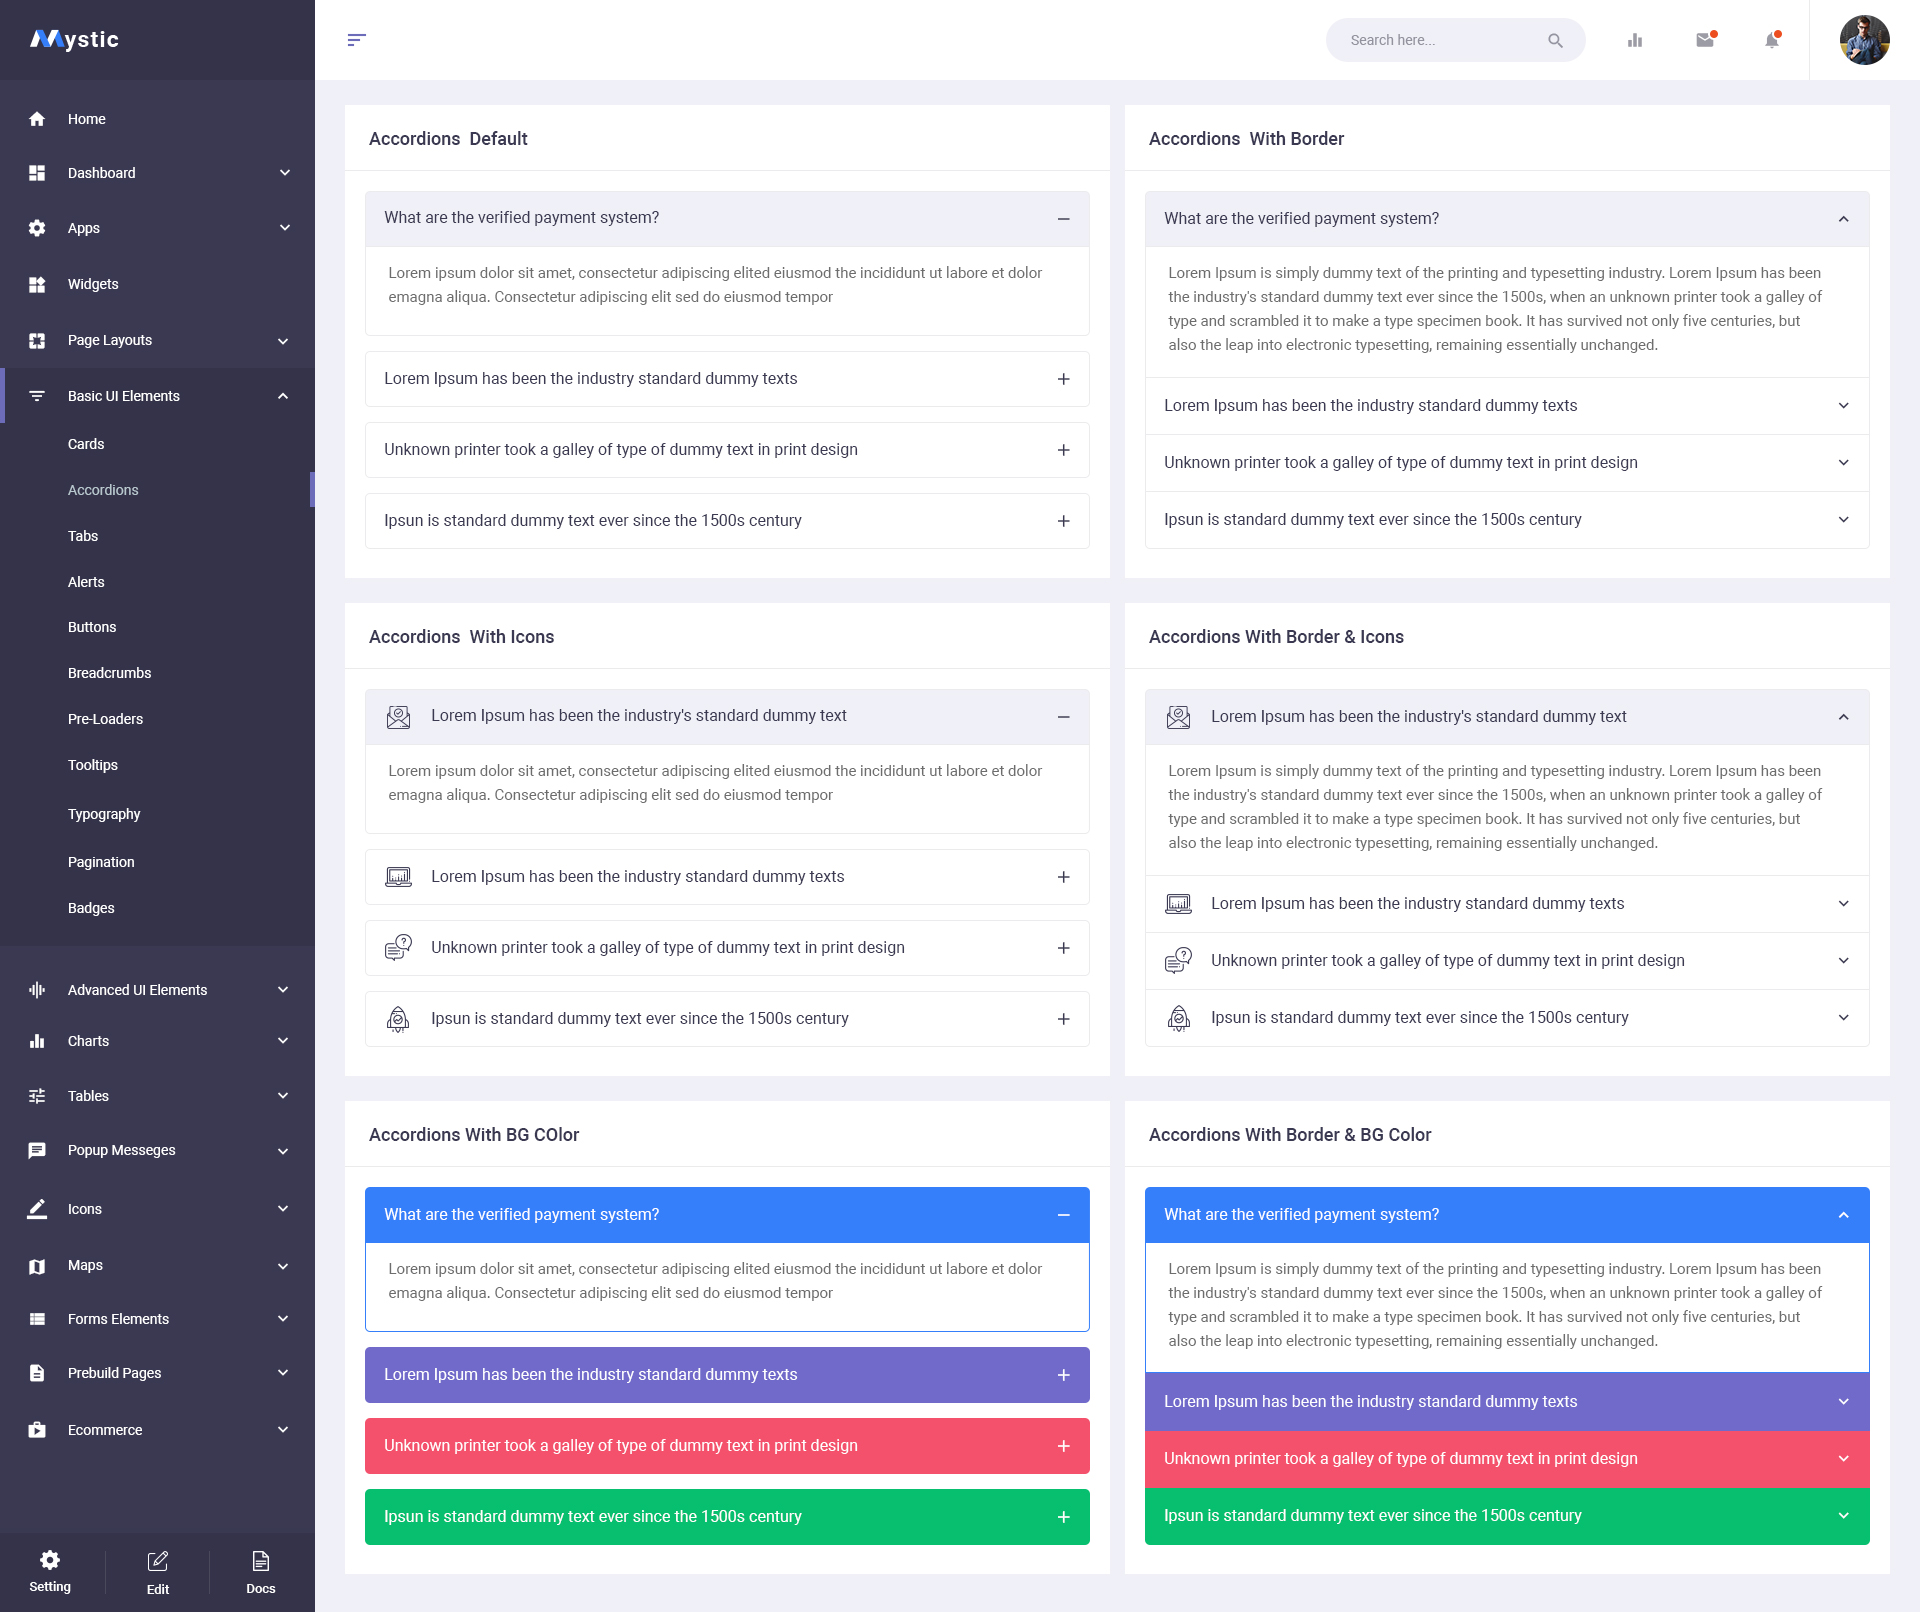This screenshot has height=1612, width=1920.
Task: Open the mail envelope notifications icon
Action: pos(1705,40)
